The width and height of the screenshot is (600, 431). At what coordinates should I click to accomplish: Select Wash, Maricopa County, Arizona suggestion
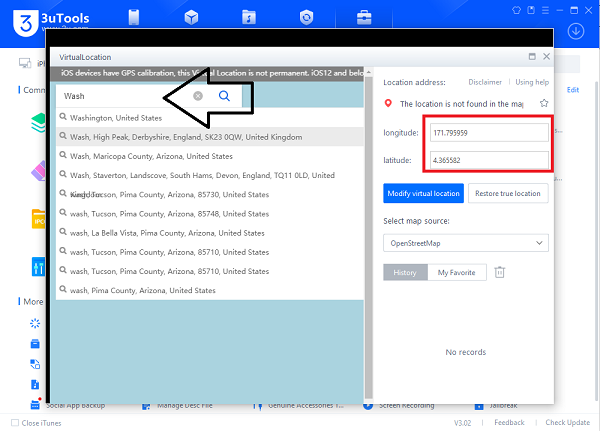coord(210,156)
